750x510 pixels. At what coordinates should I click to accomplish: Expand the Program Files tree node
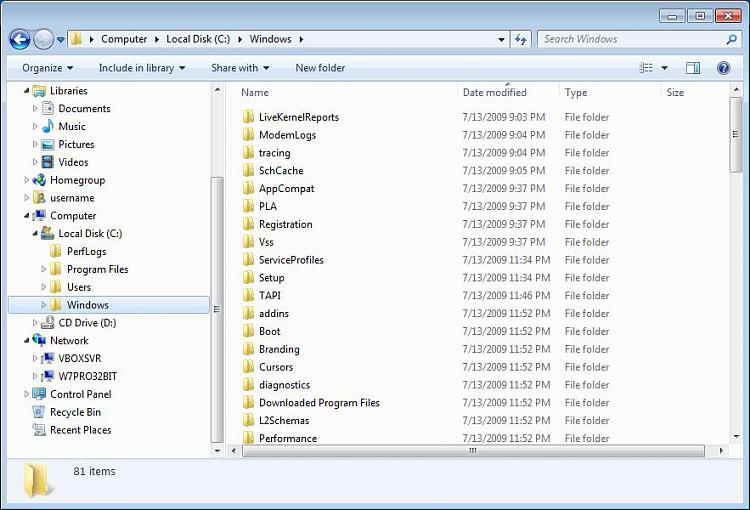[x=44, y=269]
